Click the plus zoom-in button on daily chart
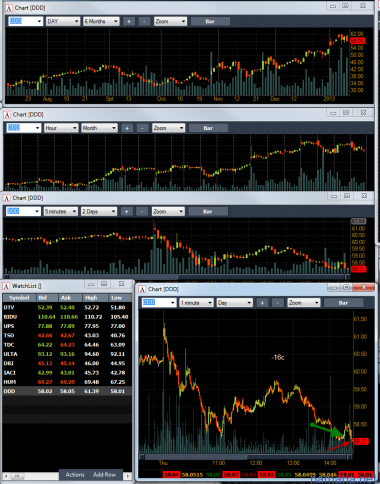 pos(129,21)
